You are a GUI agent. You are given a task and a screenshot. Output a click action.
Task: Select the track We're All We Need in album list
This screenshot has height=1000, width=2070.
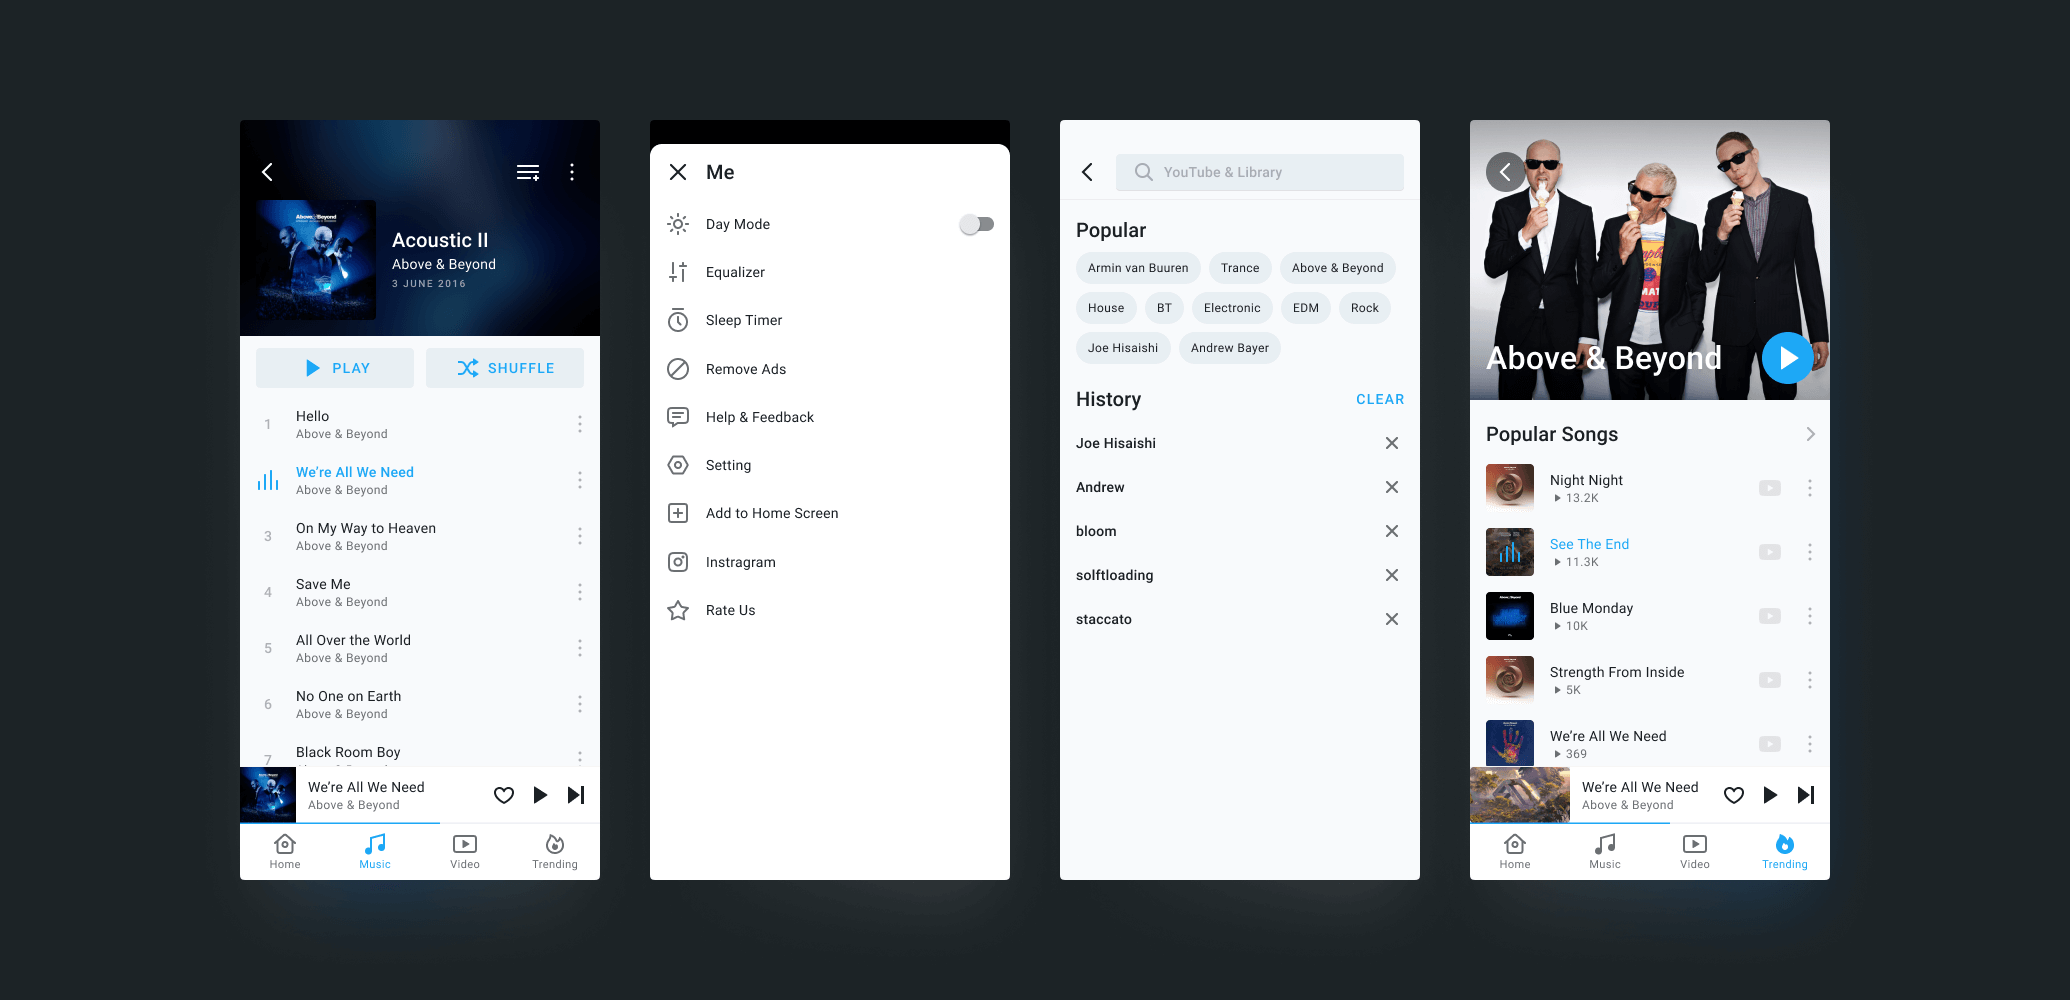coord(420,480)
